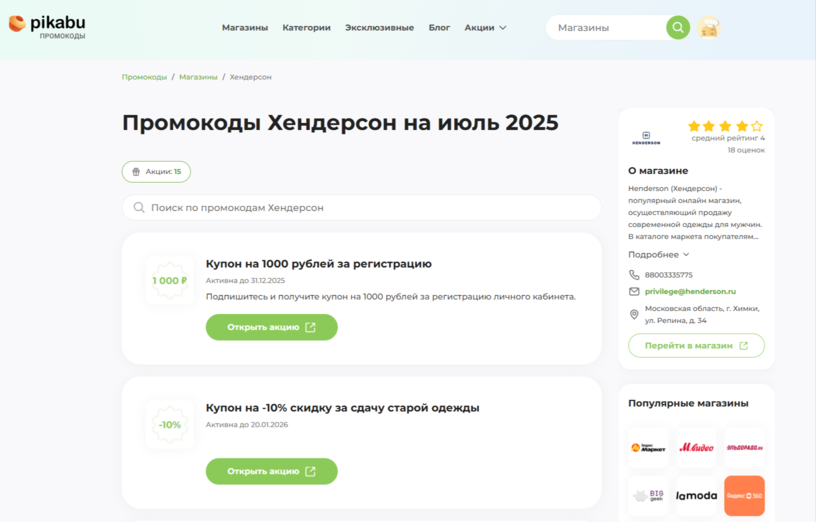The height and width of the screenshot is (522, 816).
Task: Open Яндекс Маркет store logo
Action: click(x=648, y=448)
